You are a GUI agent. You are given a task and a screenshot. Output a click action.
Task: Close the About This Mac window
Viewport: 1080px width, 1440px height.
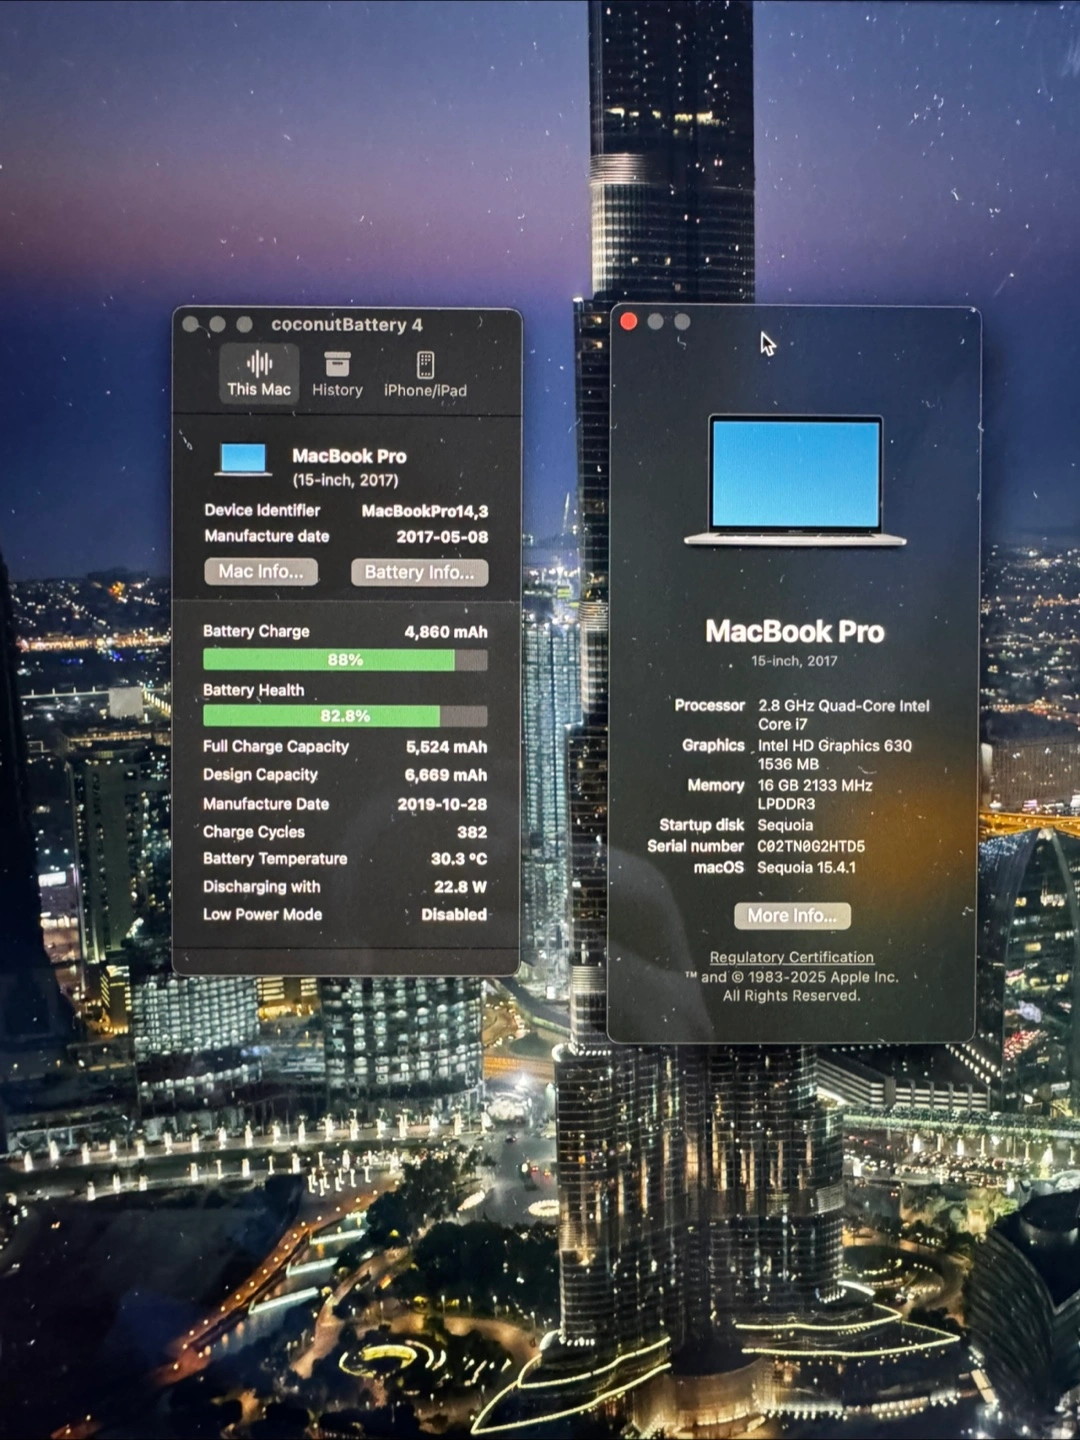click(629, 321)
